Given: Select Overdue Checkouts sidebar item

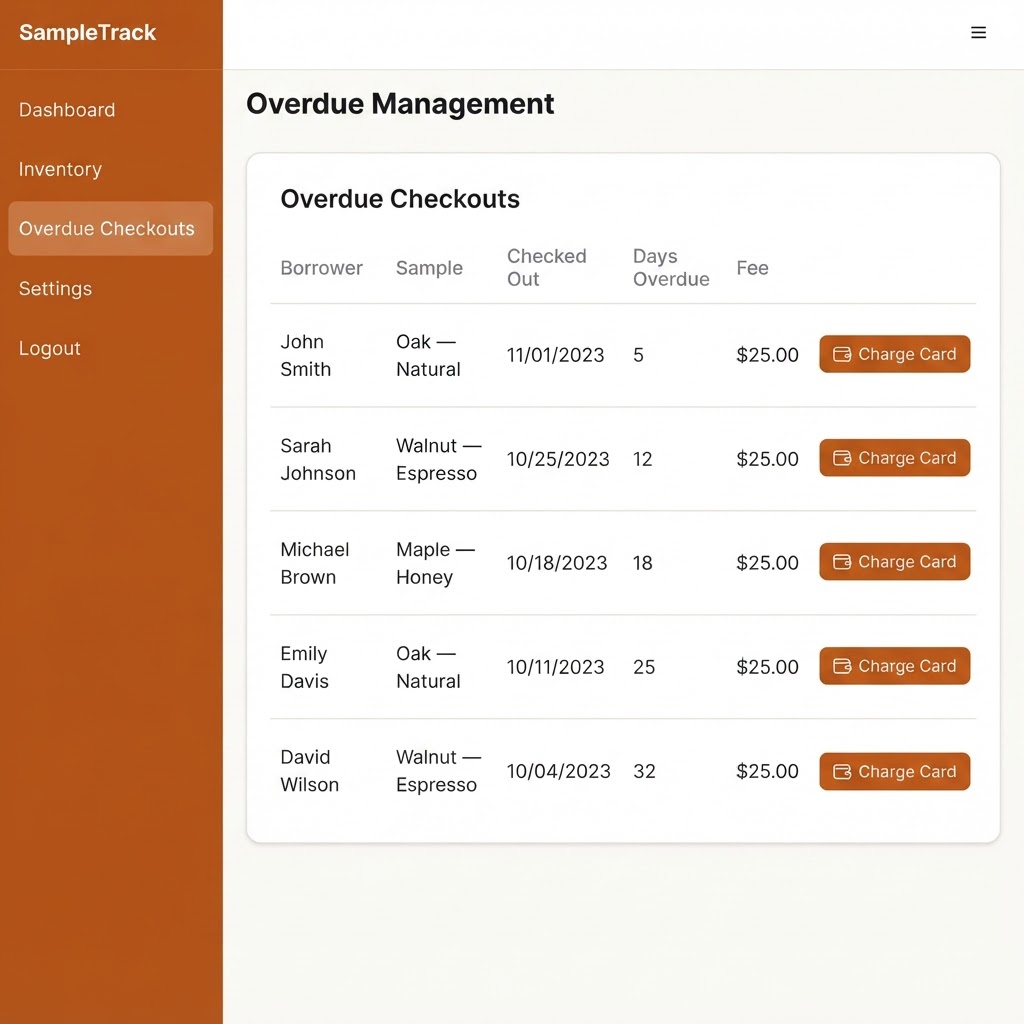Looking at the screenshot, I should tap(110, 229).
